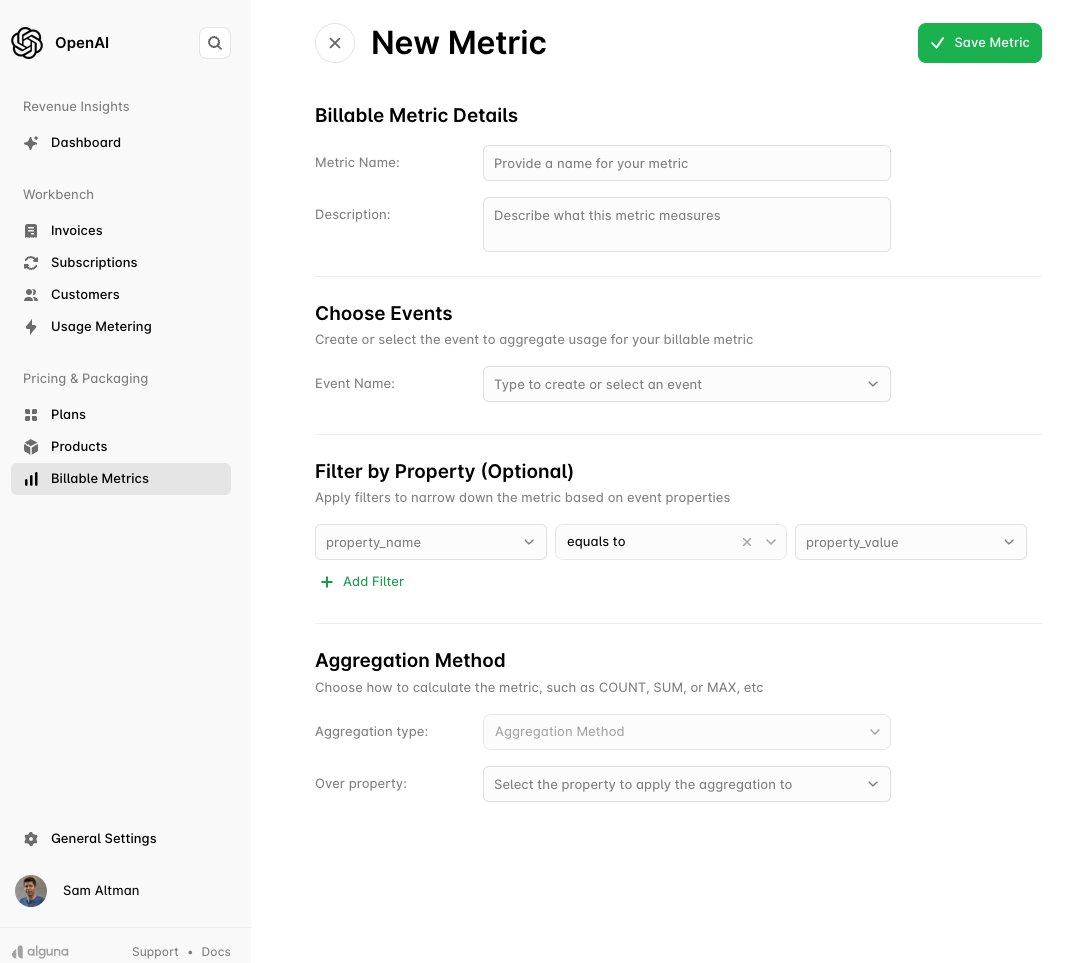Open the Over property dropdown

click(x=686, y=785)
